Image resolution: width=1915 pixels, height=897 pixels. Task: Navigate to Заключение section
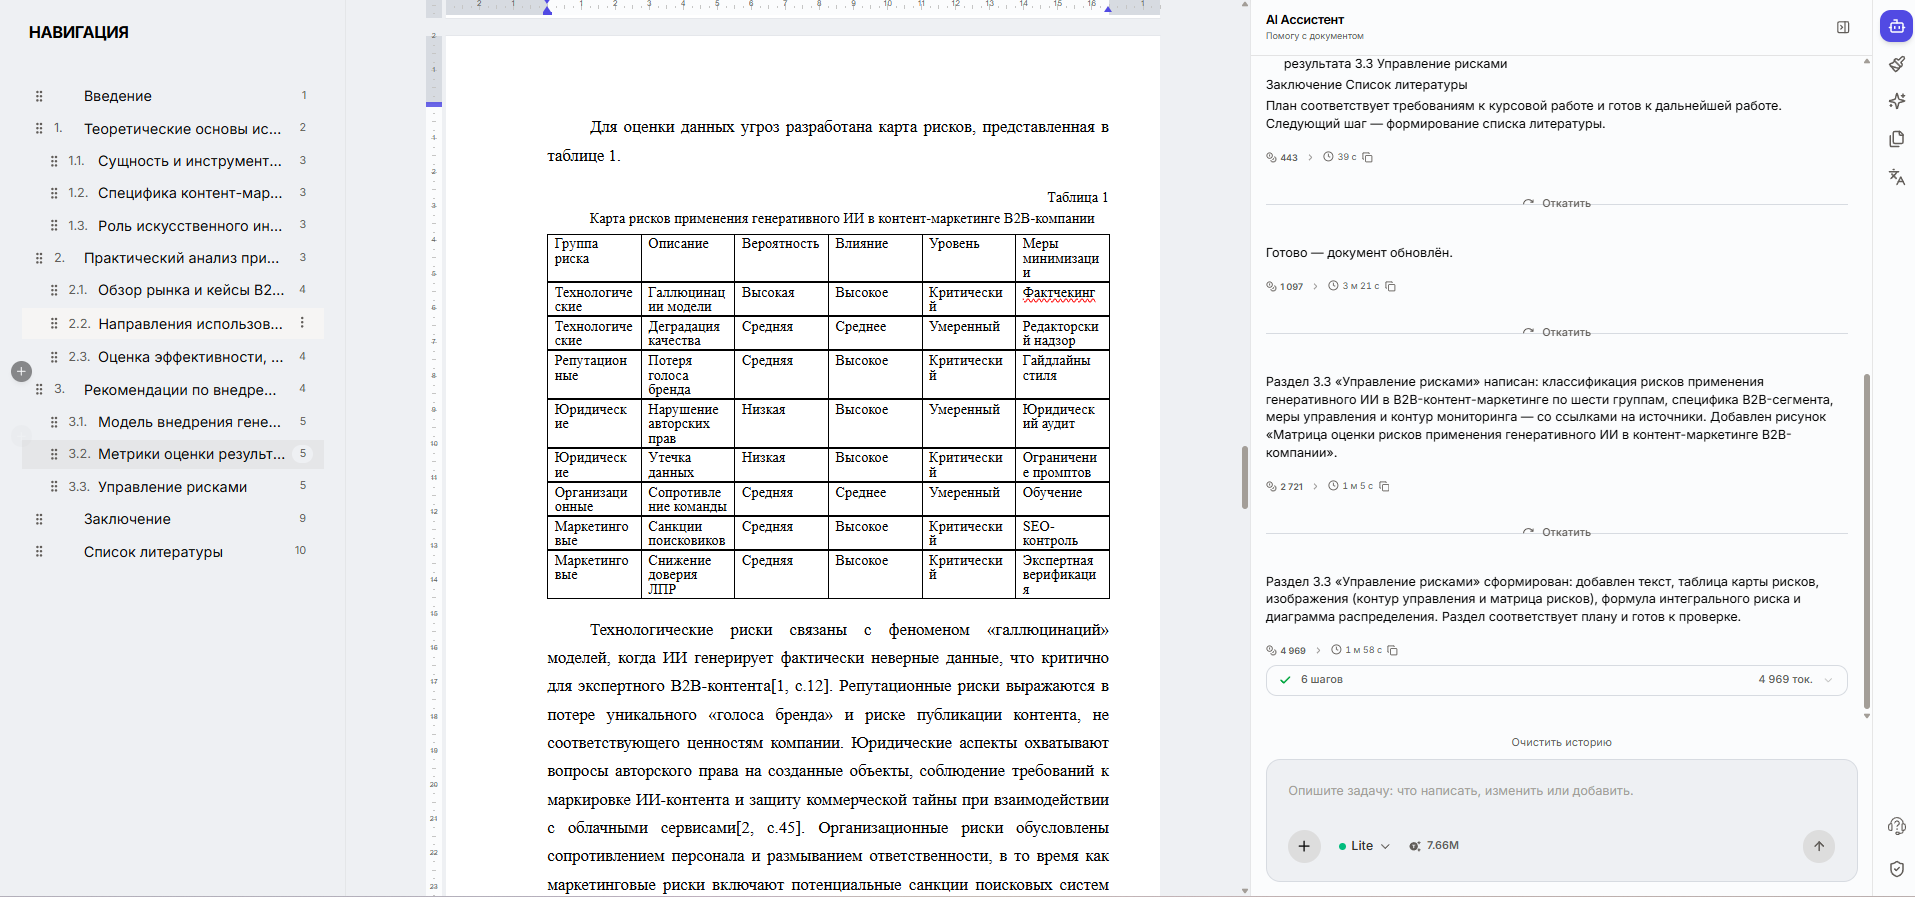tap(127, 519)
